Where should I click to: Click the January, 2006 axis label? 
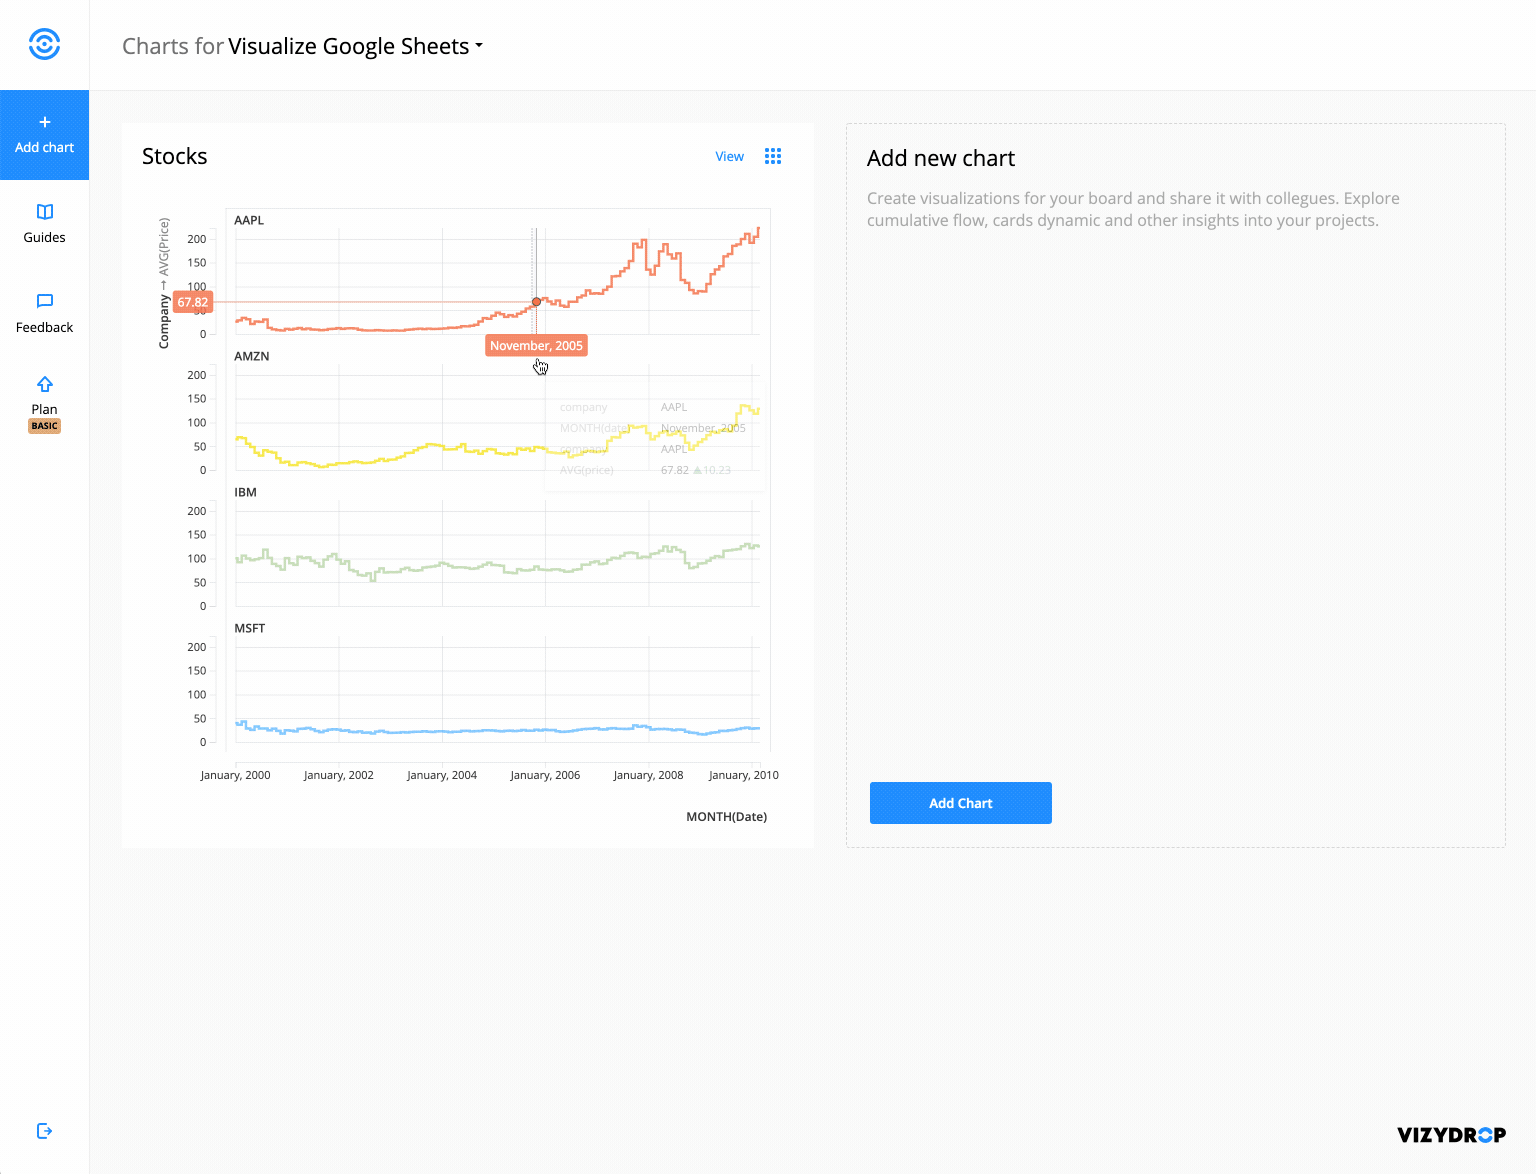[545, 775]
